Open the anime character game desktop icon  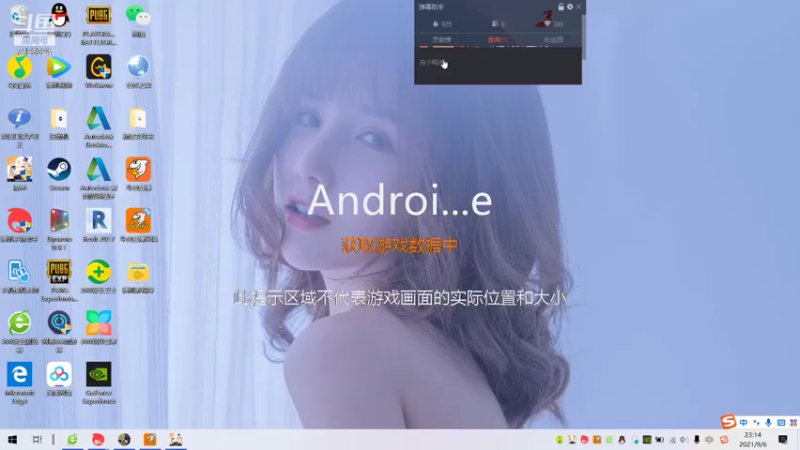[19, 169]
